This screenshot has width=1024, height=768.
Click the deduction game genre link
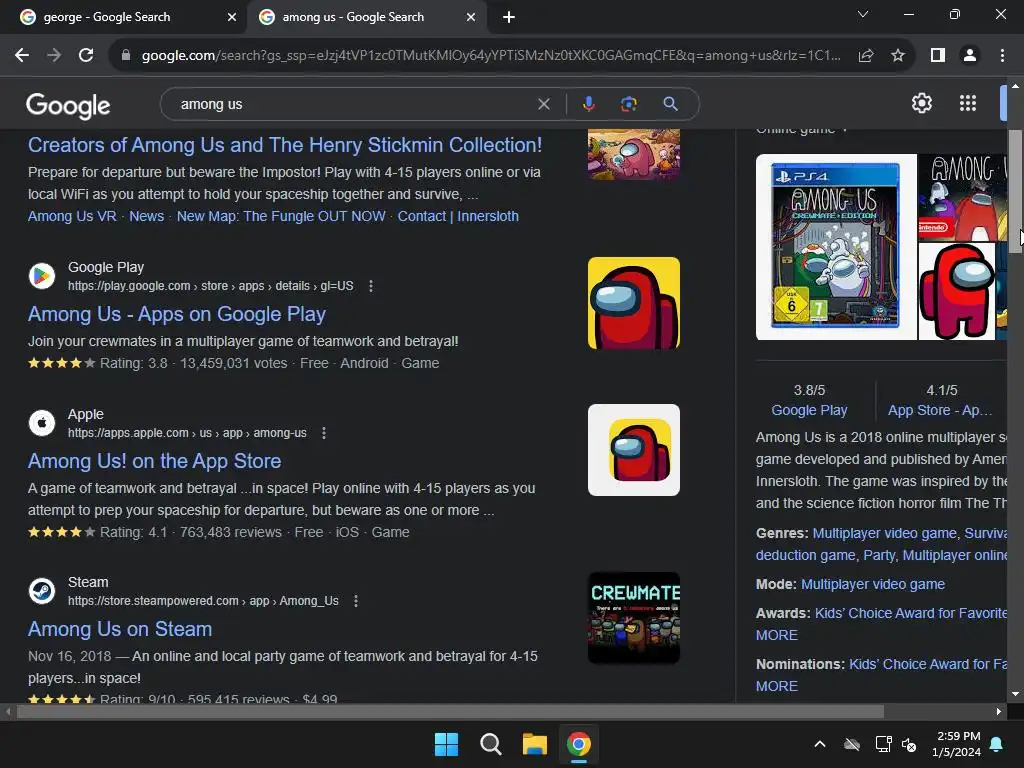point(805,555)
